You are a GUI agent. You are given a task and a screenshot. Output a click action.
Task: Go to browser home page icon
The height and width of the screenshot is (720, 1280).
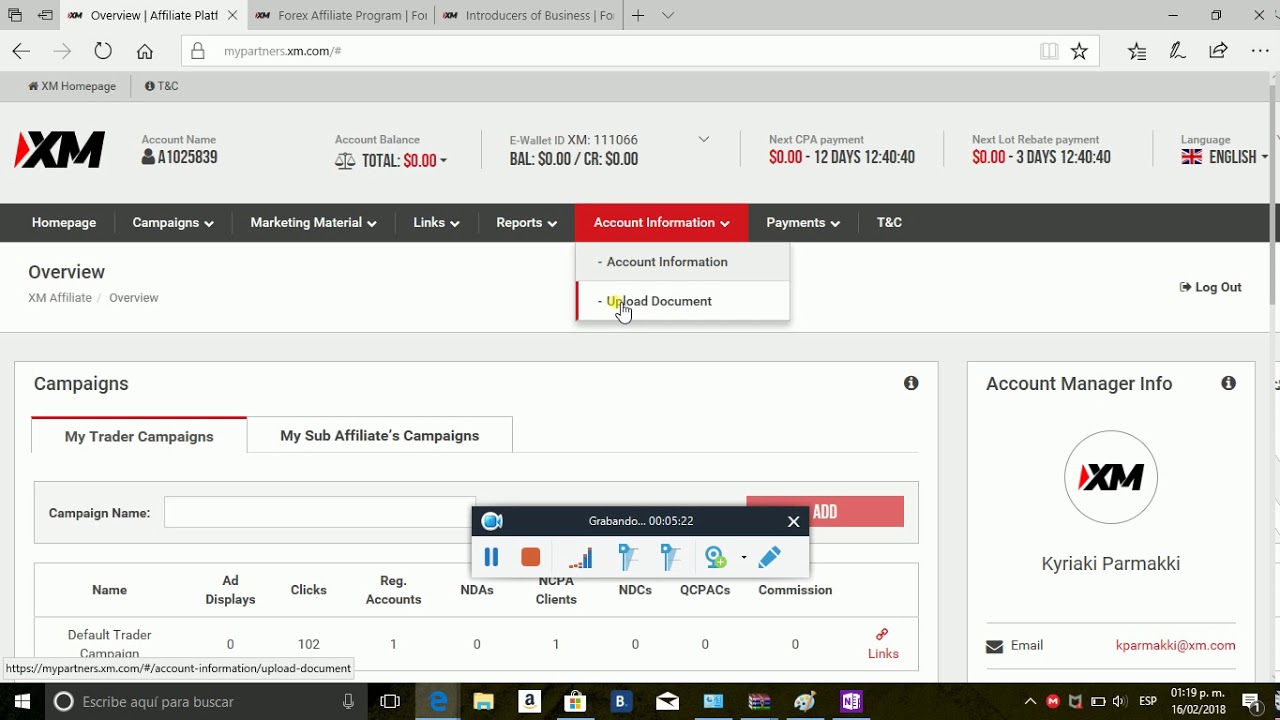[145, 51]
